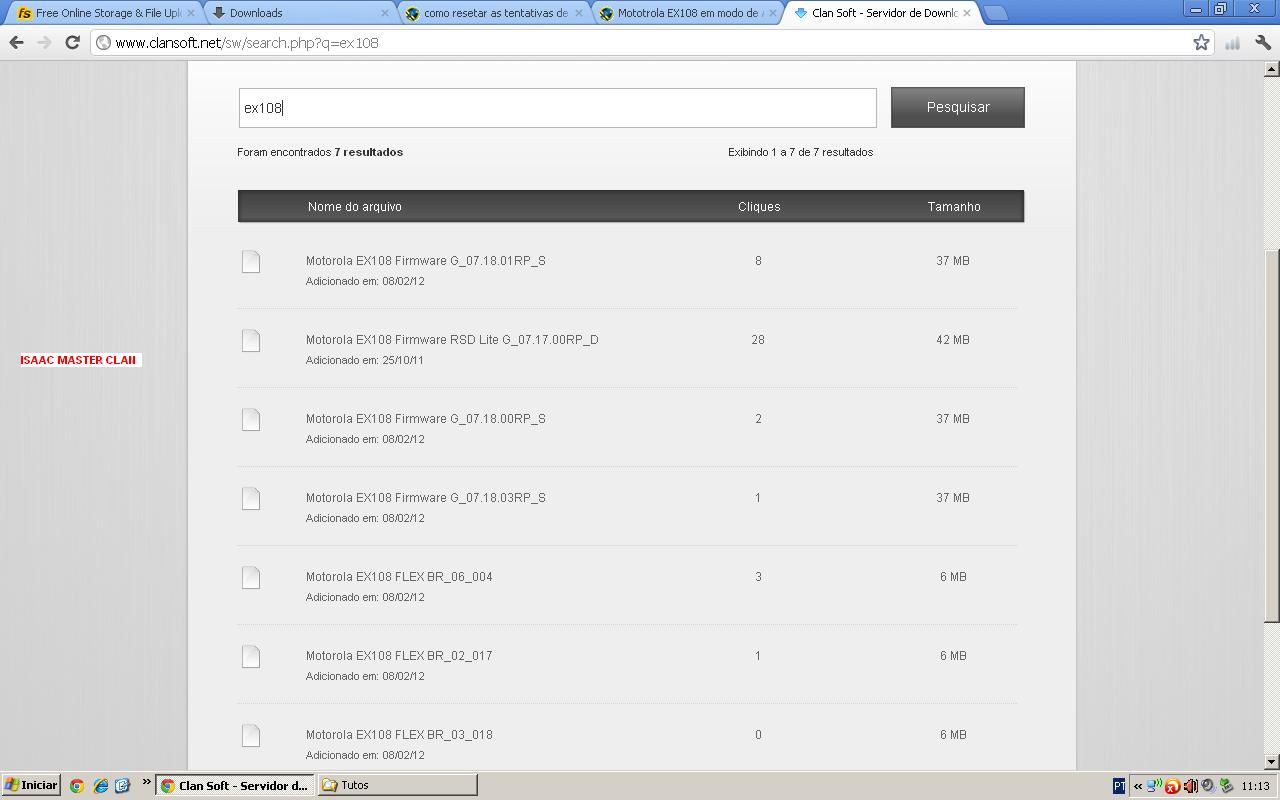
Task: Click the ISAAC MASTER CLAN label
Action: tap(79, 360)
